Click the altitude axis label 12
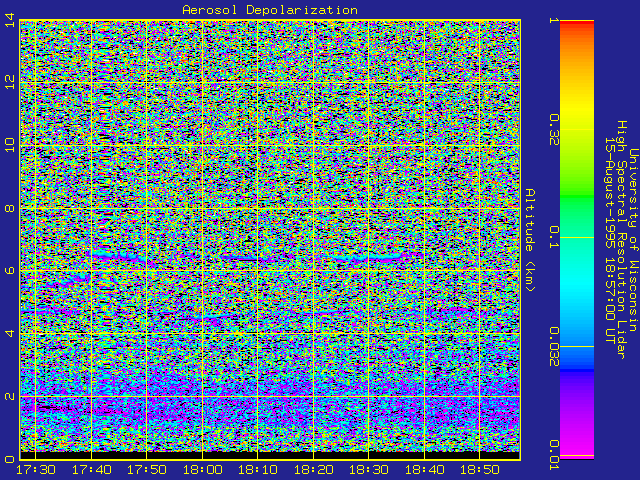 point(9,82)
